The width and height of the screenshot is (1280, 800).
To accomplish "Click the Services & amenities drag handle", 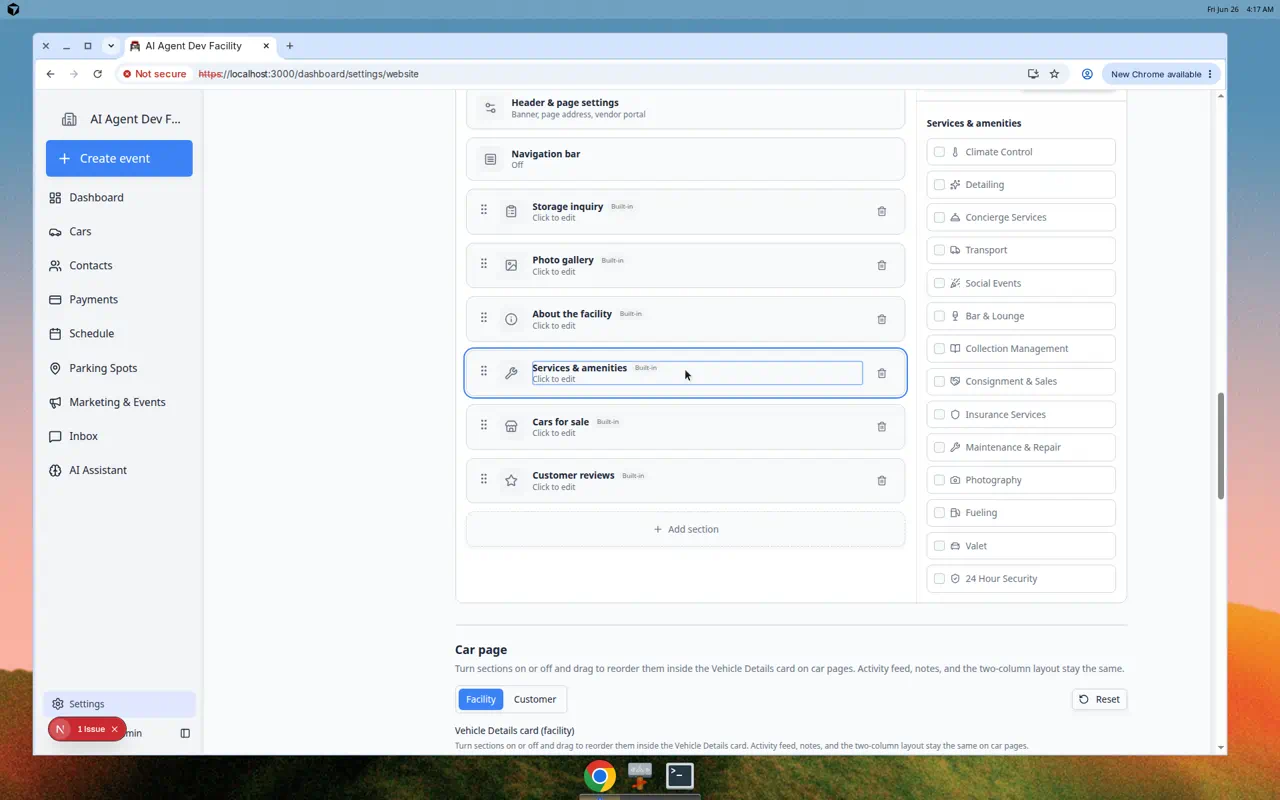I will click(484, 371).
